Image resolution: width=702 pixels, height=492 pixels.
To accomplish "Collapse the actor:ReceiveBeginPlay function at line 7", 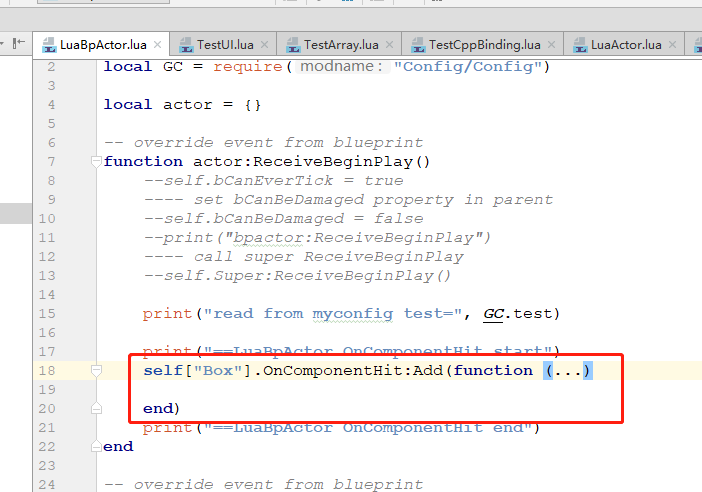I will [96, 162].
